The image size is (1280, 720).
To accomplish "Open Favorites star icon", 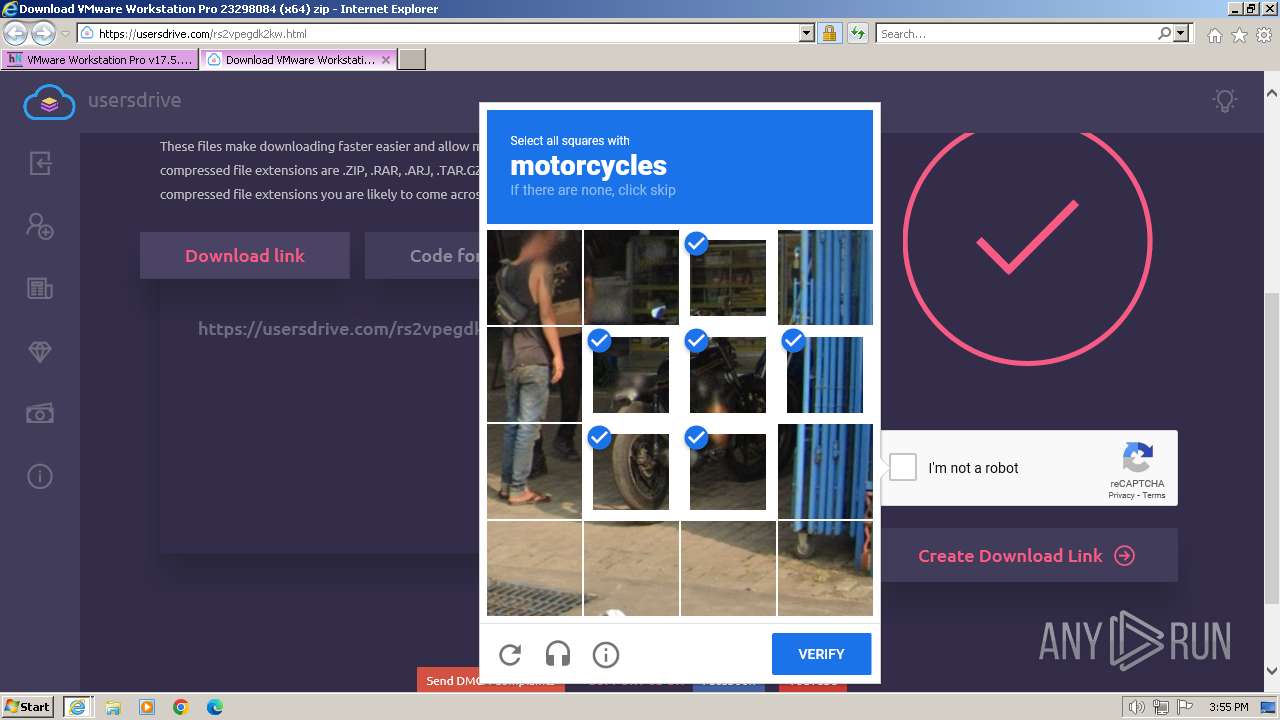I will (x=1239, y=35).
